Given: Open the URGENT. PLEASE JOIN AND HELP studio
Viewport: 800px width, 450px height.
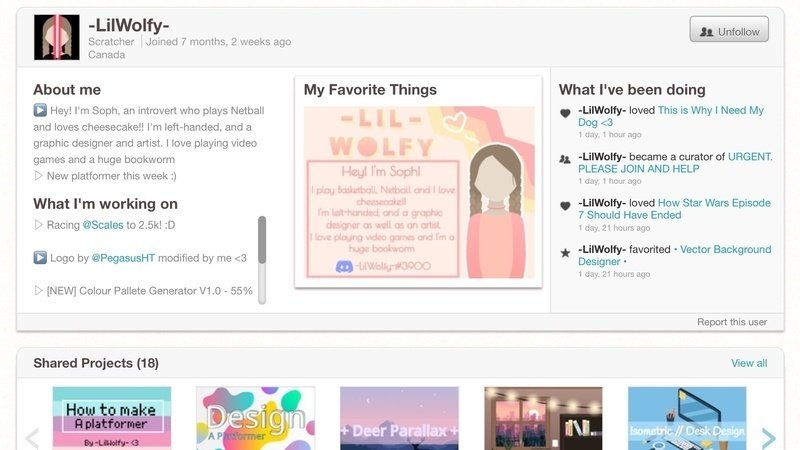Looking at the screenshot, I should 675,163.
